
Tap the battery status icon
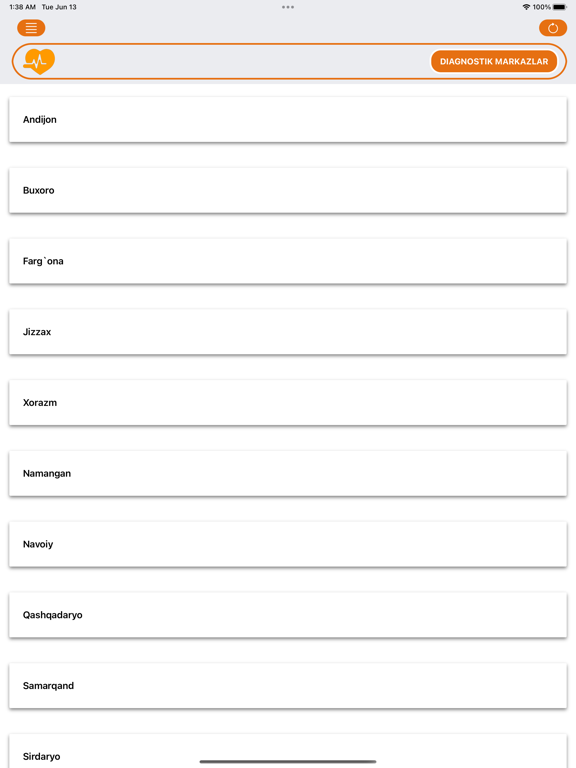[x=560, y=7]
